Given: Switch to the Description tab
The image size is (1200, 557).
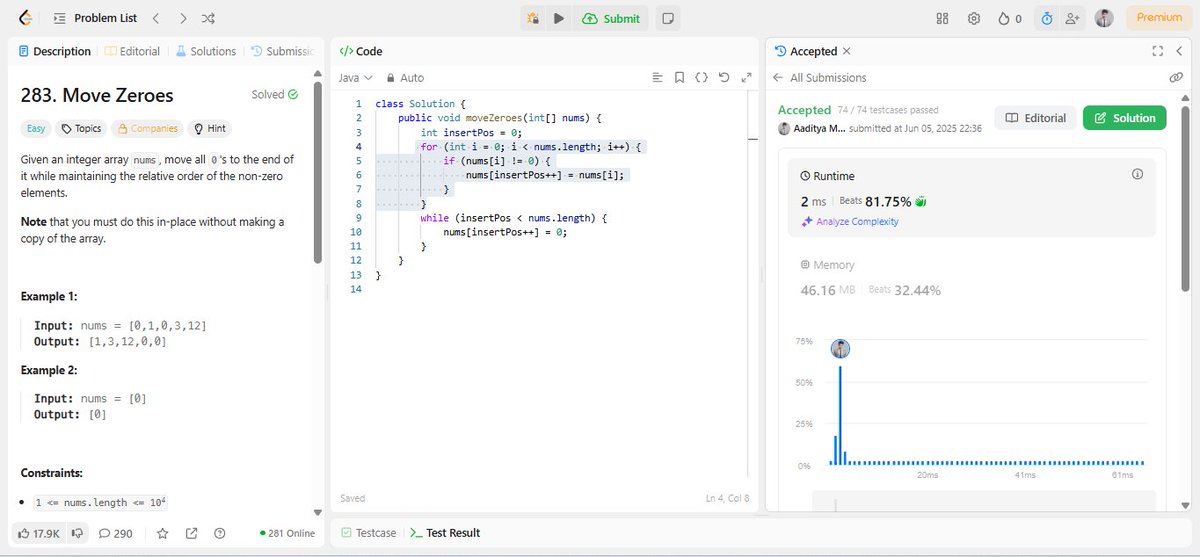Looking at the screenshot, I should 55,51.
